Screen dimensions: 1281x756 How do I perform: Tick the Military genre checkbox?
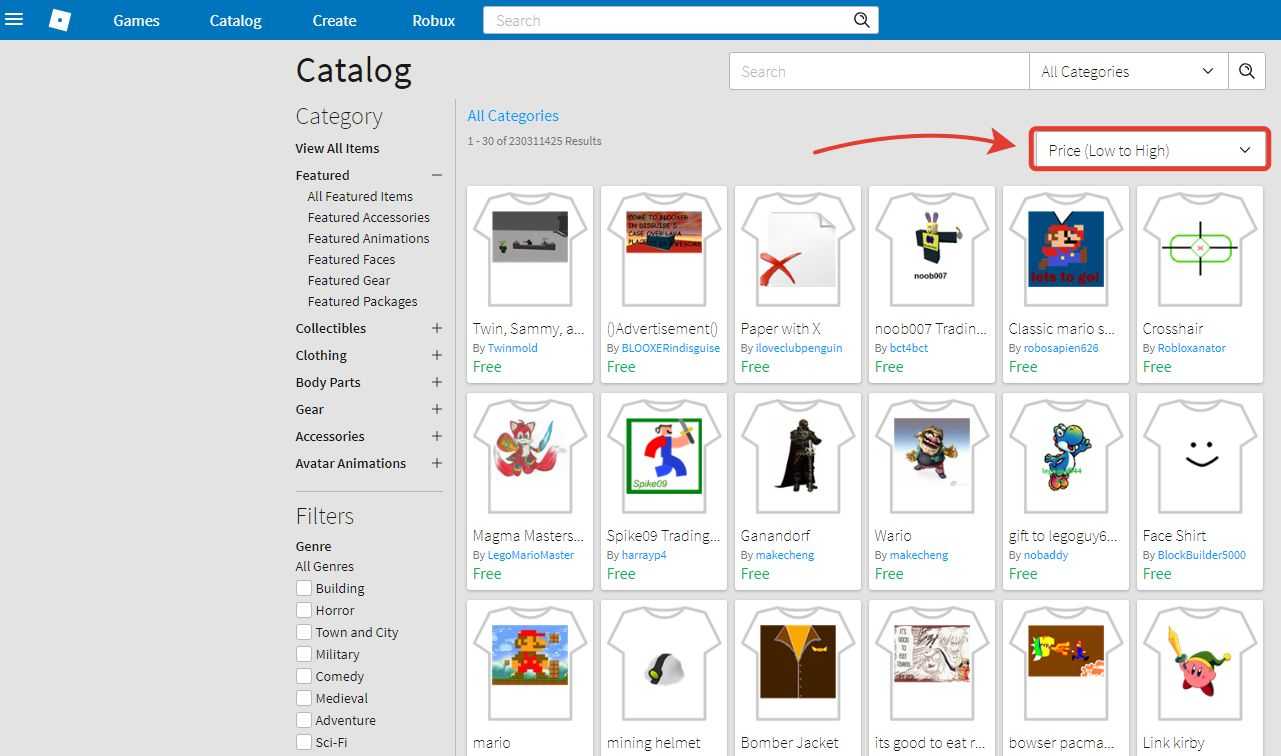click(304, 654)
